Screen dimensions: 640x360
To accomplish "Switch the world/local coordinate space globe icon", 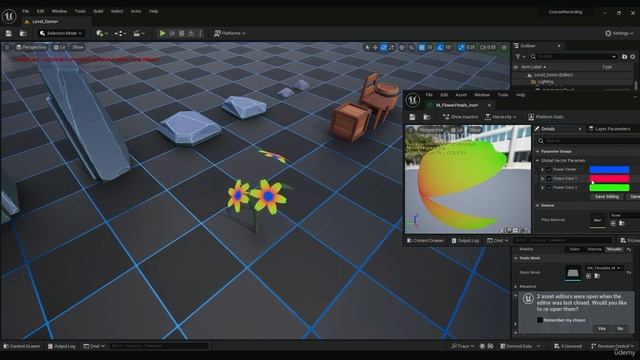I will [x=402, y=48].
